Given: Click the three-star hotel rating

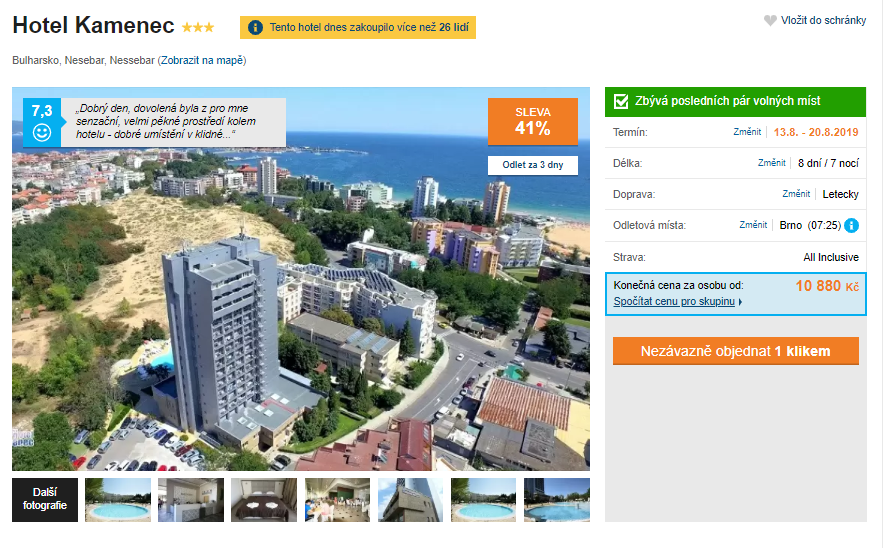Looking at the screenshot, I should coord(197,27).
